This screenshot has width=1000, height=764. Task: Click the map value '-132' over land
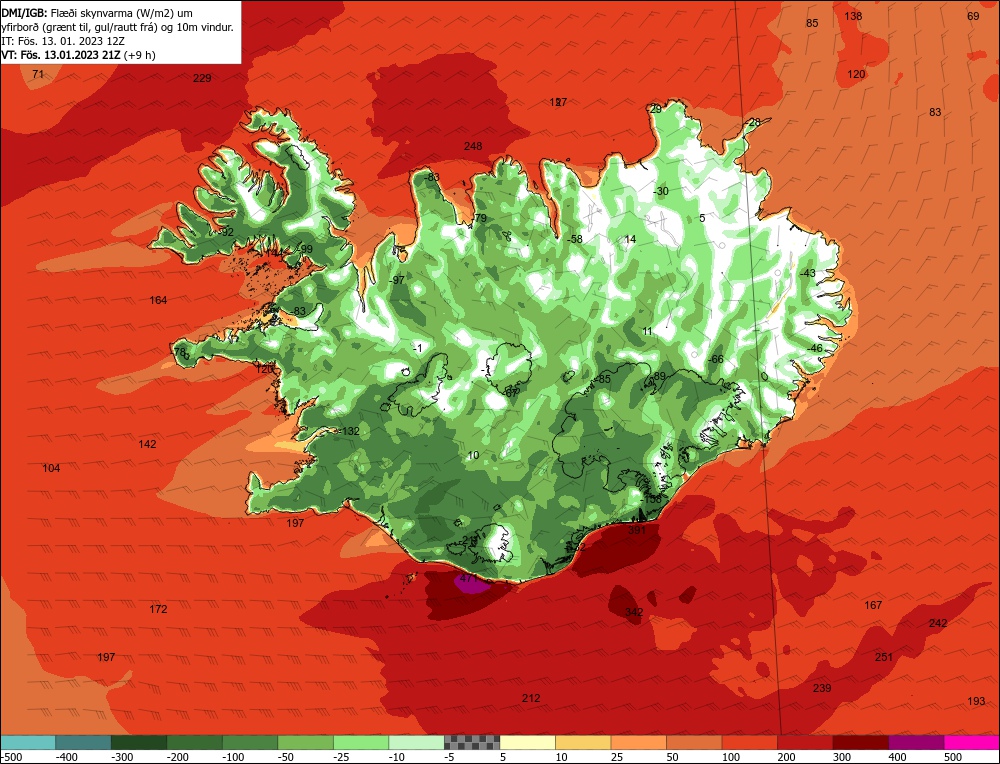coord(349,431)
